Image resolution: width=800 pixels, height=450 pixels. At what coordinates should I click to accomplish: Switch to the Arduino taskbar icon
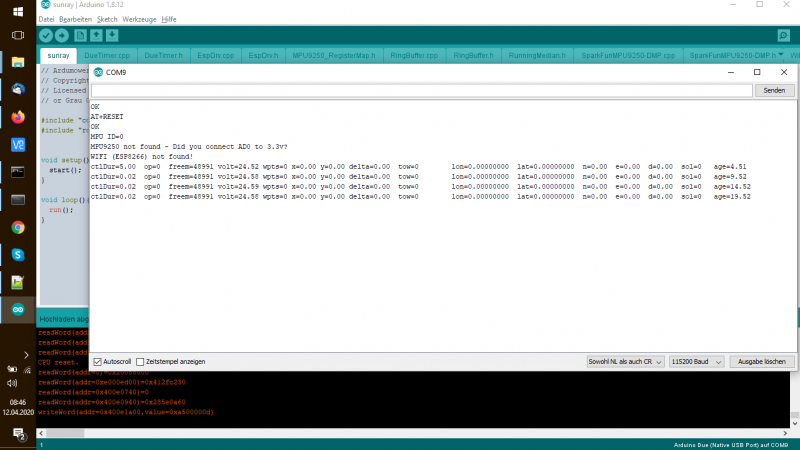(18, 310)
